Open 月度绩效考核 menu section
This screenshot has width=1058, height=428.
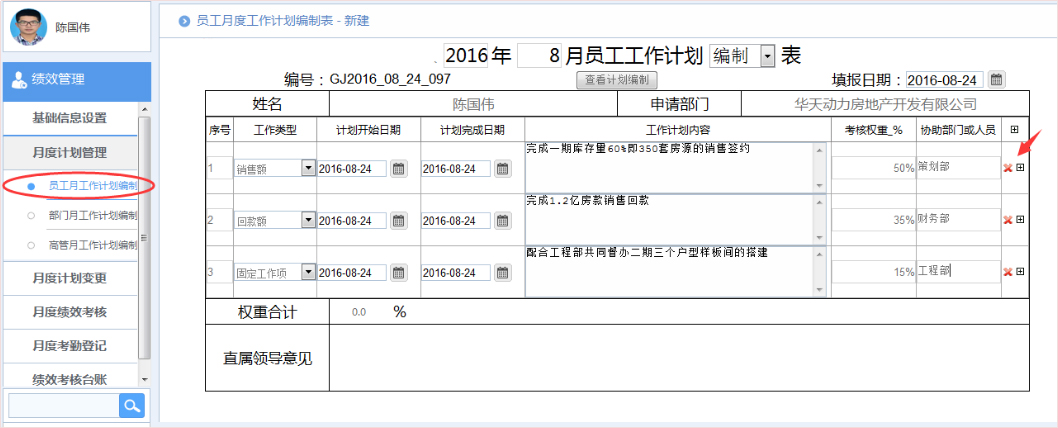coord(69,312)
